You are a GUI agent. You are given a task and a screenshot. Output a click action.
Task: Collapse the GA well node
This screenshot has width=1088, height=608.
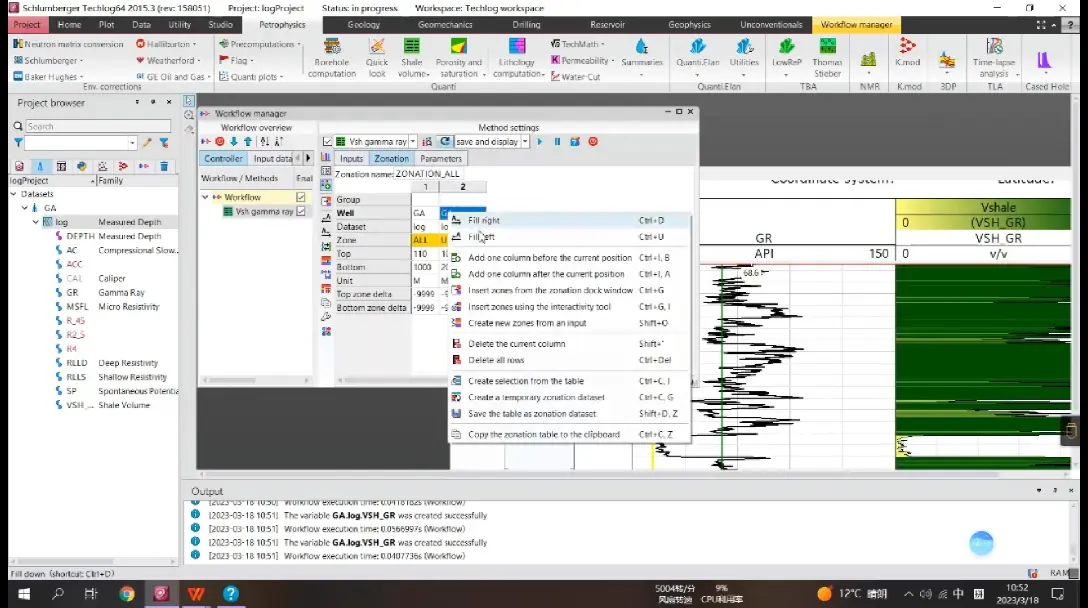(24, 208)
